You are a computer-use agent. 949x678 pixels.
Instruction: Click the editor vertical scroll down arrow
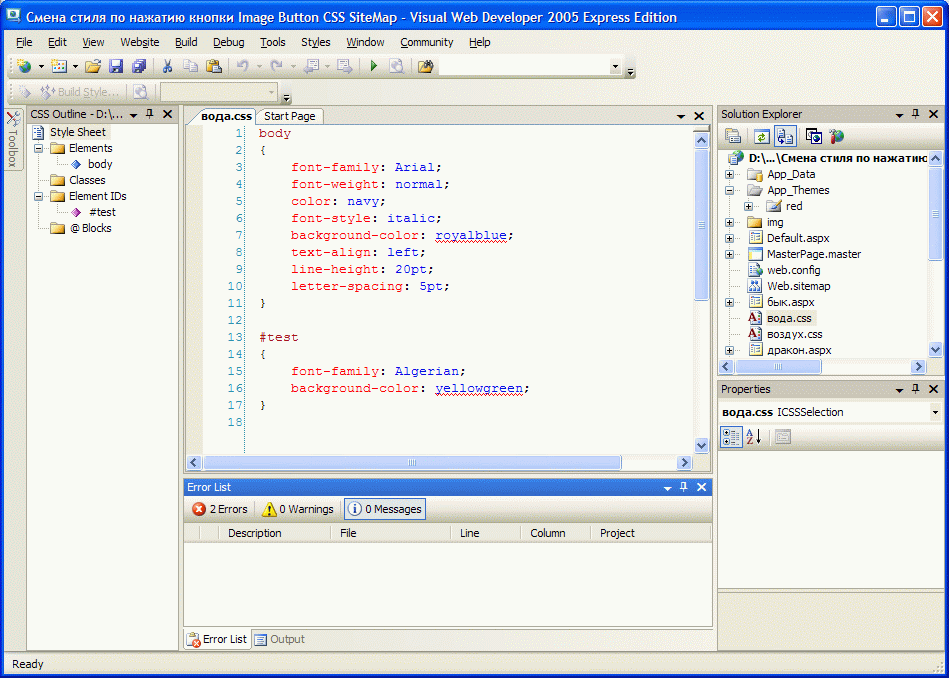pyautogui.click(x=701, y=446)
